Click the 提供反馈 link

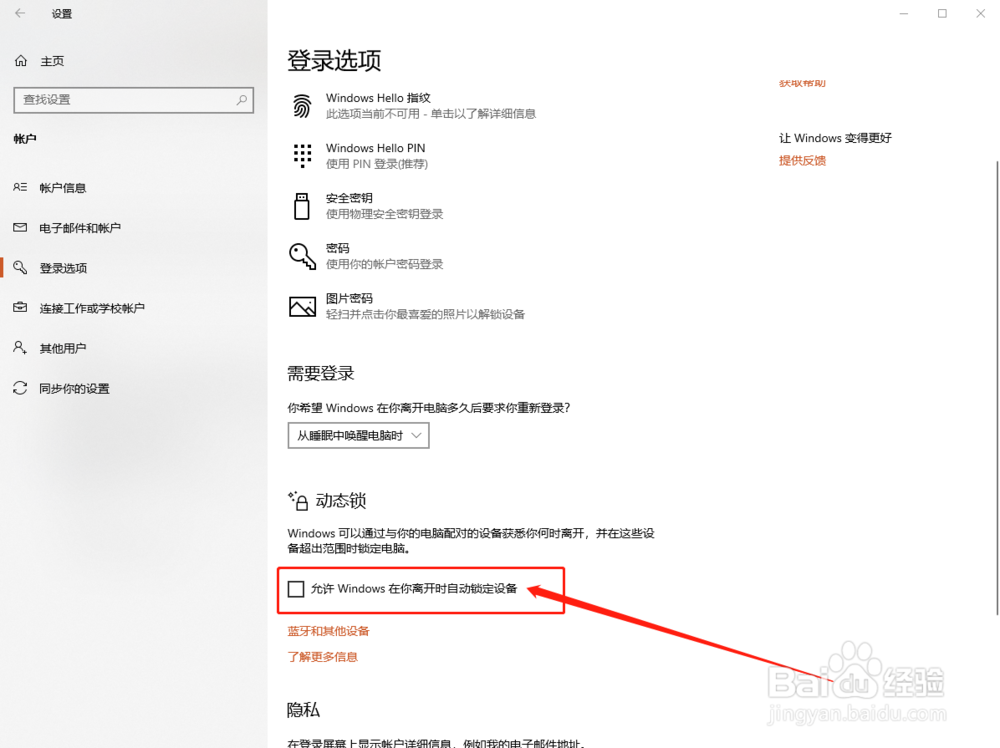(x=802, y=161)
